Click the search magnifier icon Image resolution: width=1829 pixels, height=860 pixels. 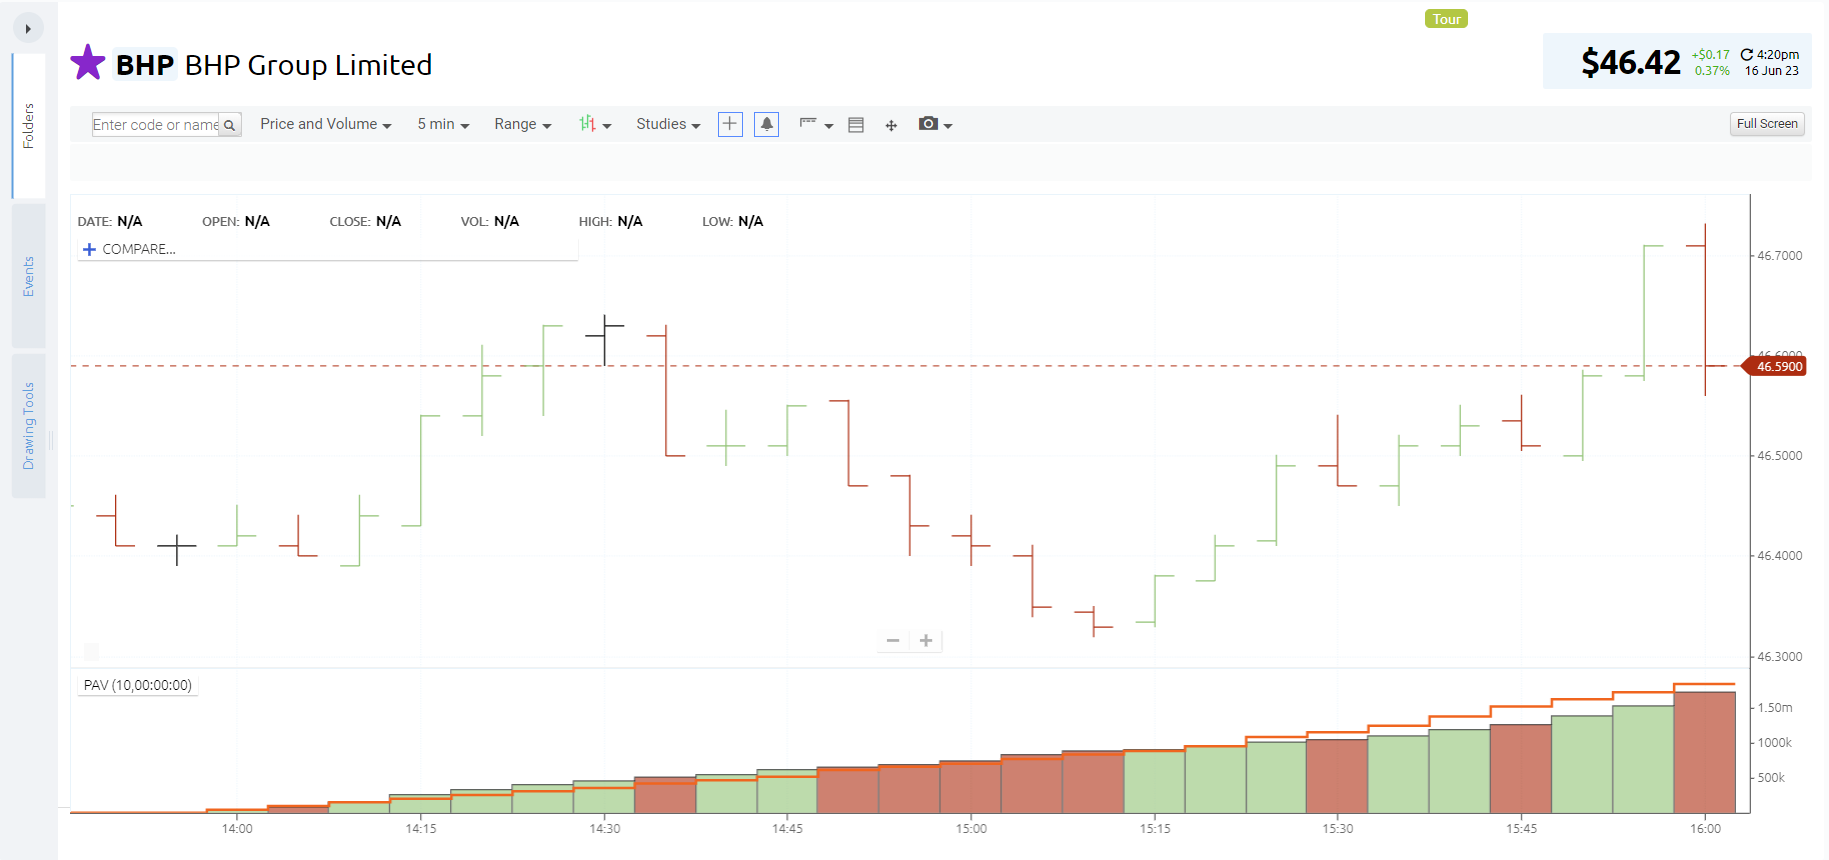230,125
